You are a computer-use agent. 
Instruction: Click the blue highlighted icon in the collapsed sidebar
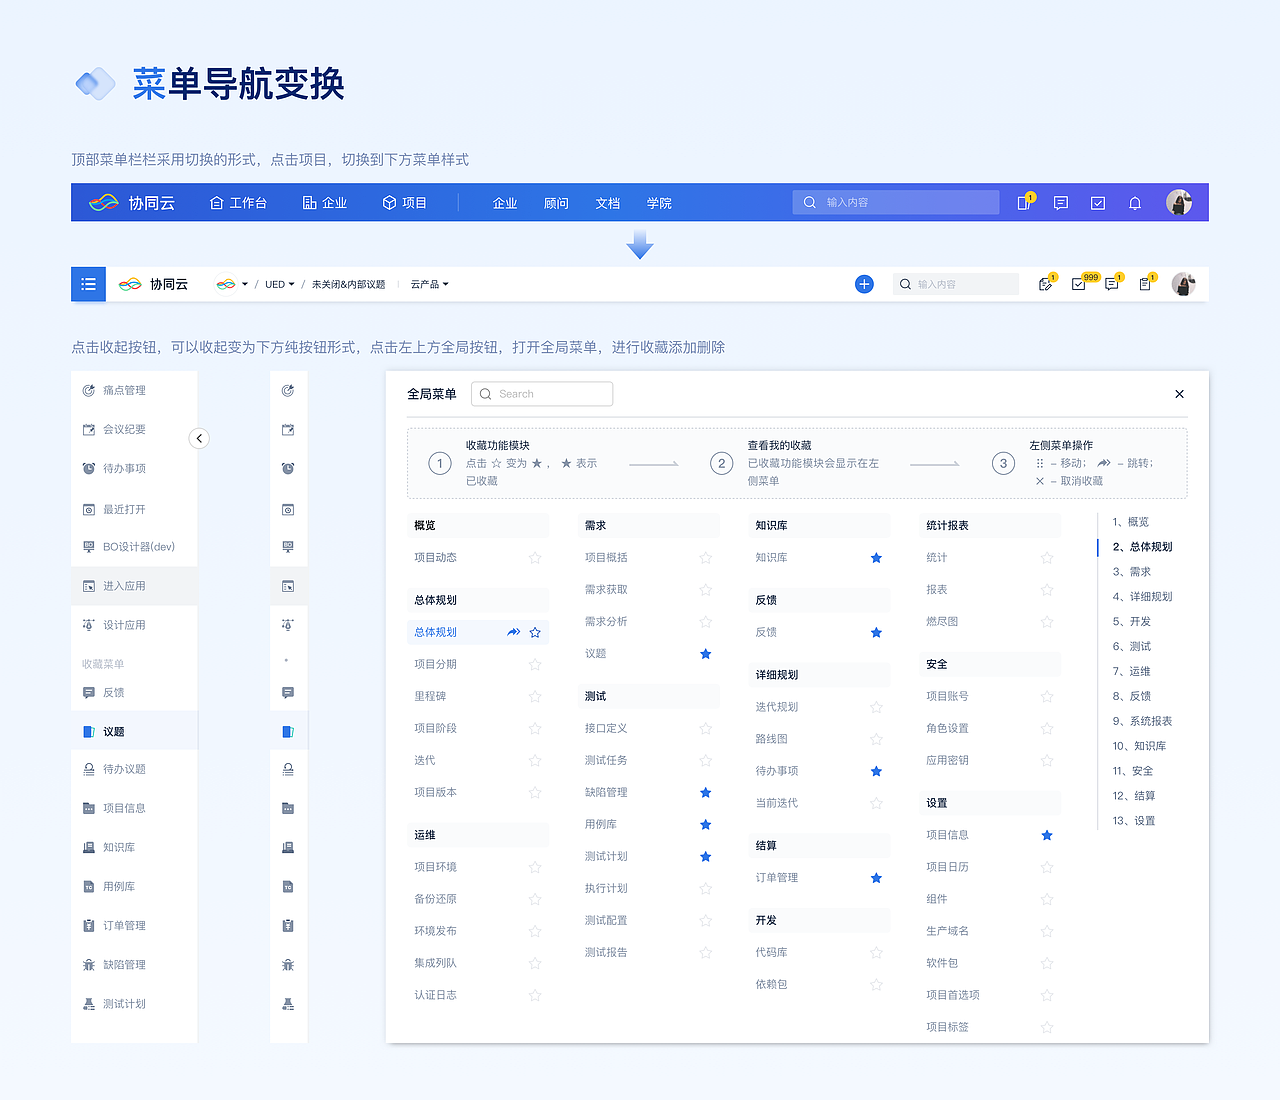[288, 732]
